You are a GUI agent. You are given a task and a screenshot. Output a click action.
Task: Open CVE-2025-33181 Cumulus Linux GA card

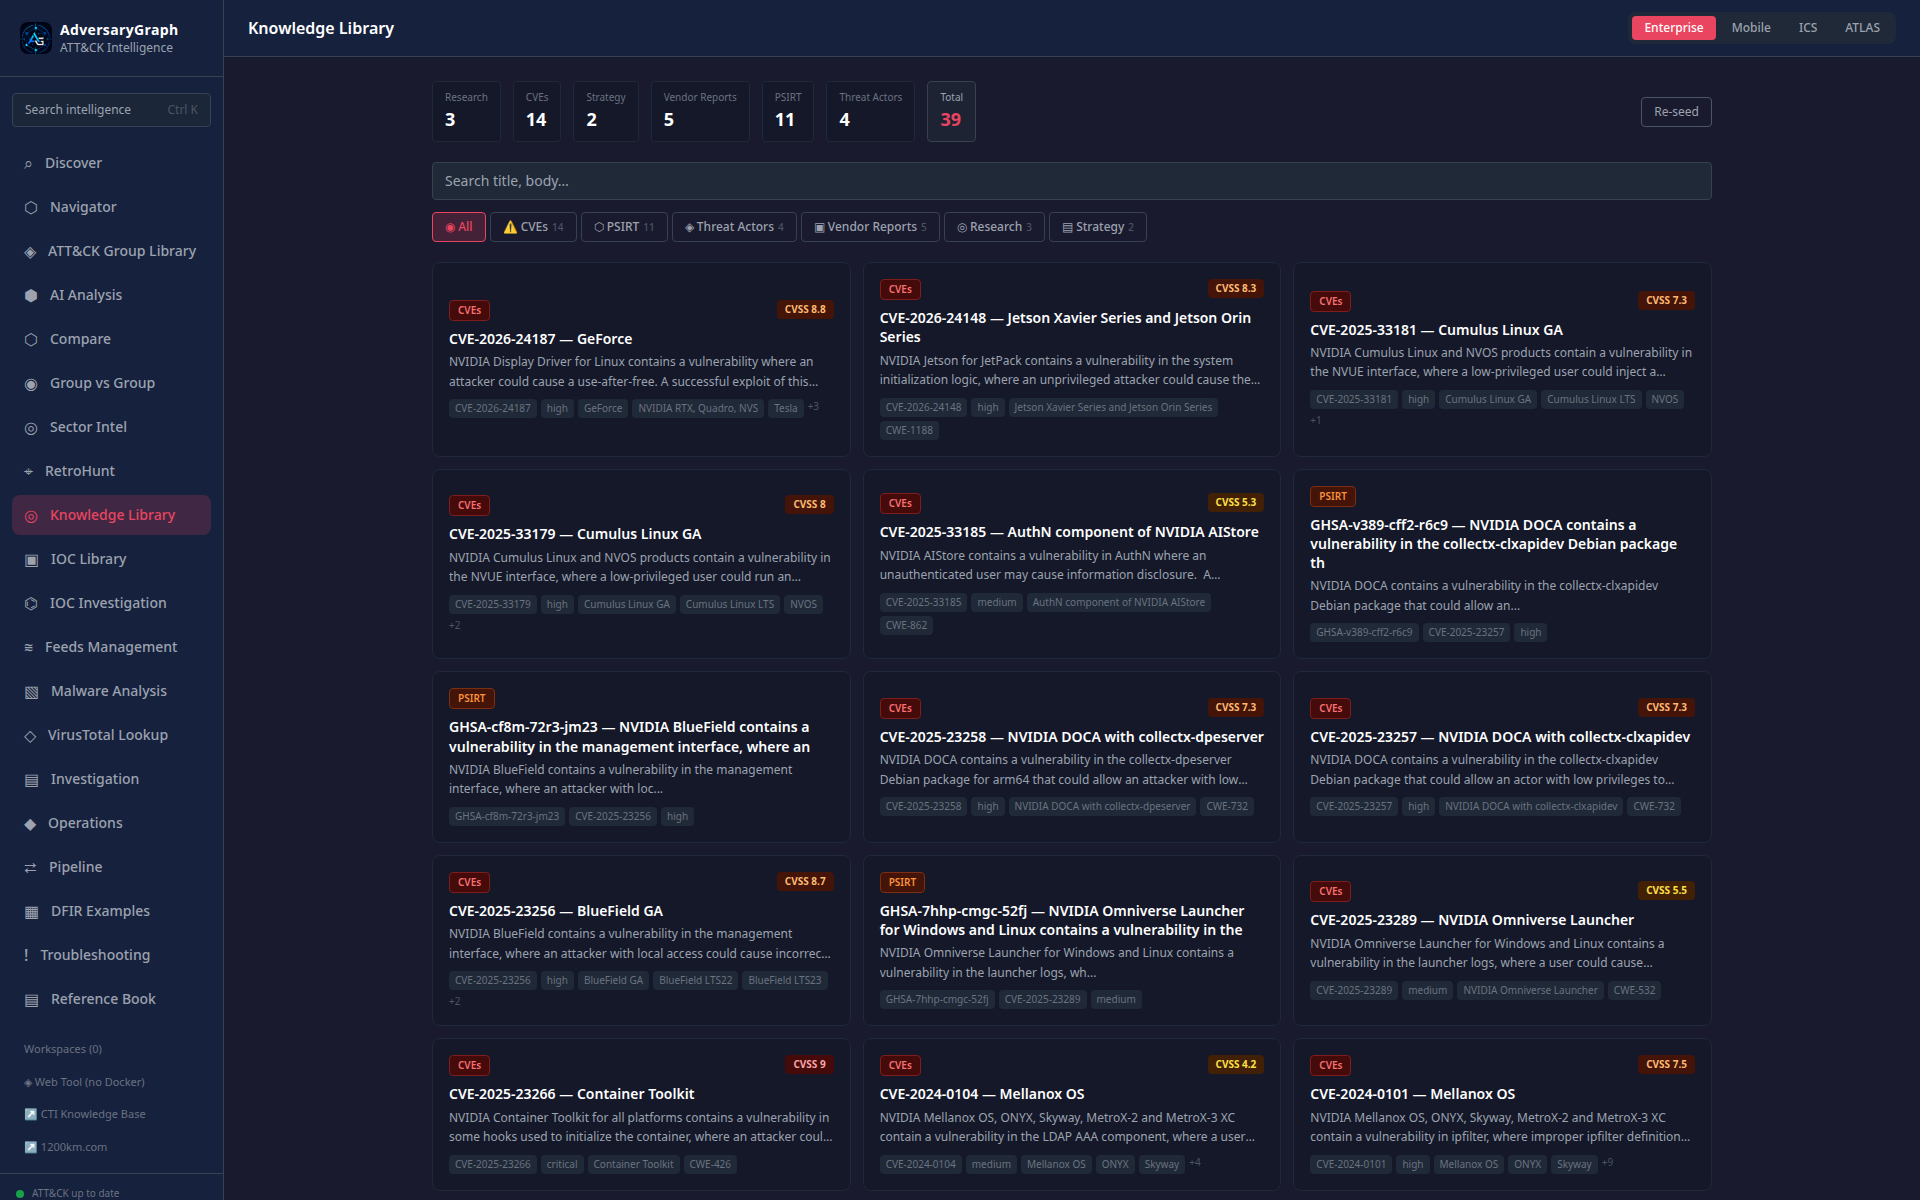[1502, 359]
